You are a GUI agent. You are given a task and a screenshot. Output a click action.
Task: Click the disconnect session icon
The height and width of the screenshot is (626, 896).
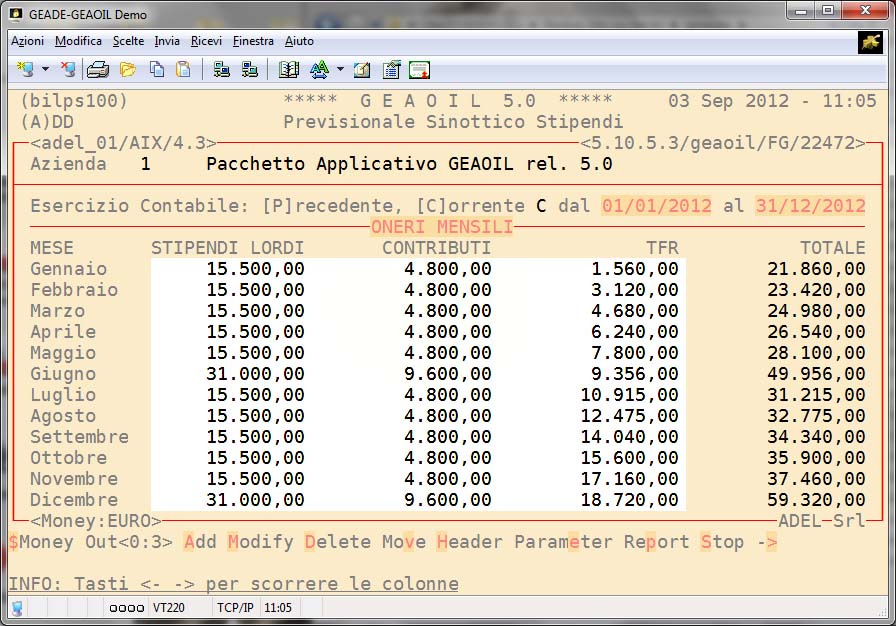point(67,70)
